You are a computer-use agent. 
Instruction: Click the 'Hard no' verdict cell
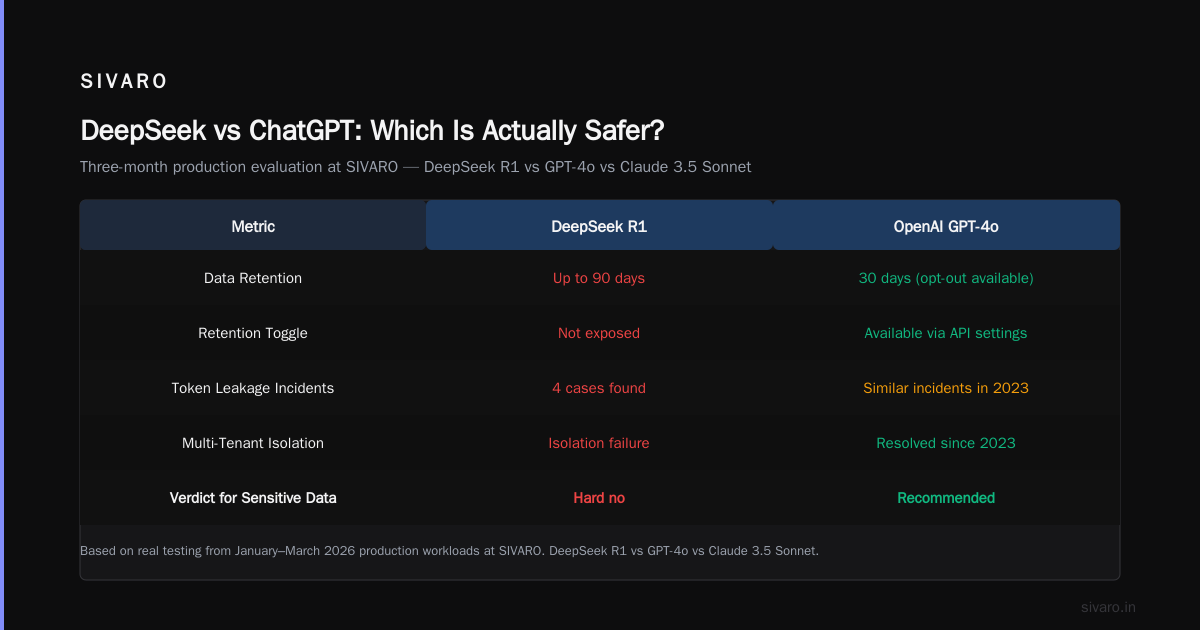pos(599,498)
